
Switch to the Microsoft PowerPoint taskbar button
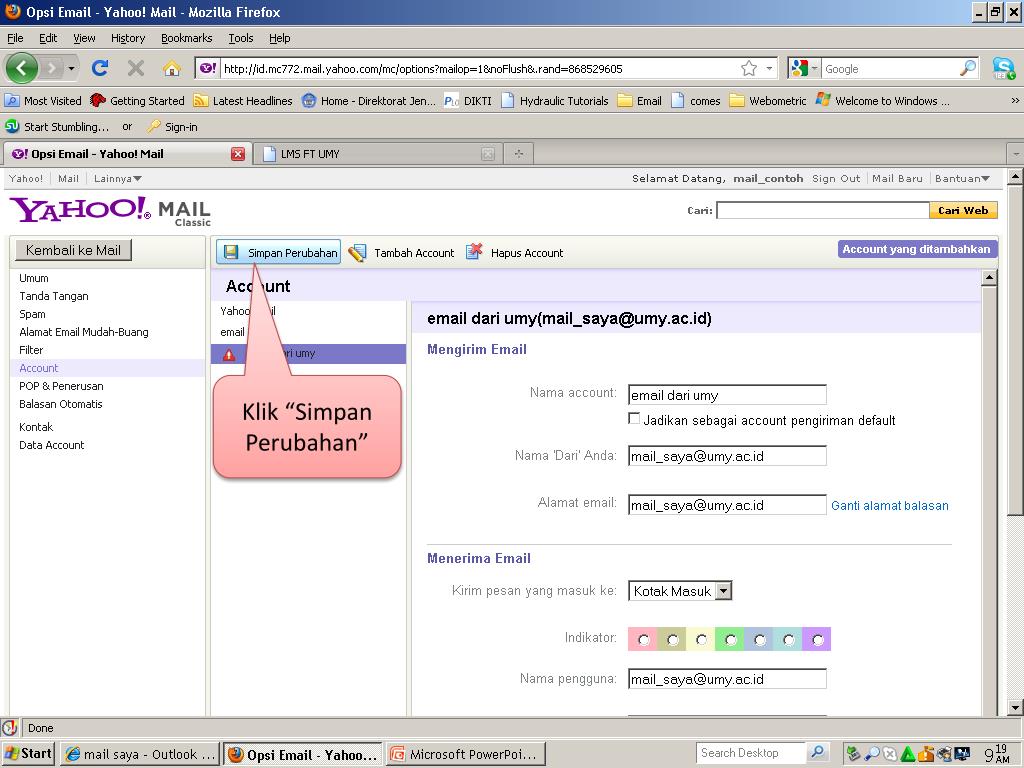pos(465,754)
